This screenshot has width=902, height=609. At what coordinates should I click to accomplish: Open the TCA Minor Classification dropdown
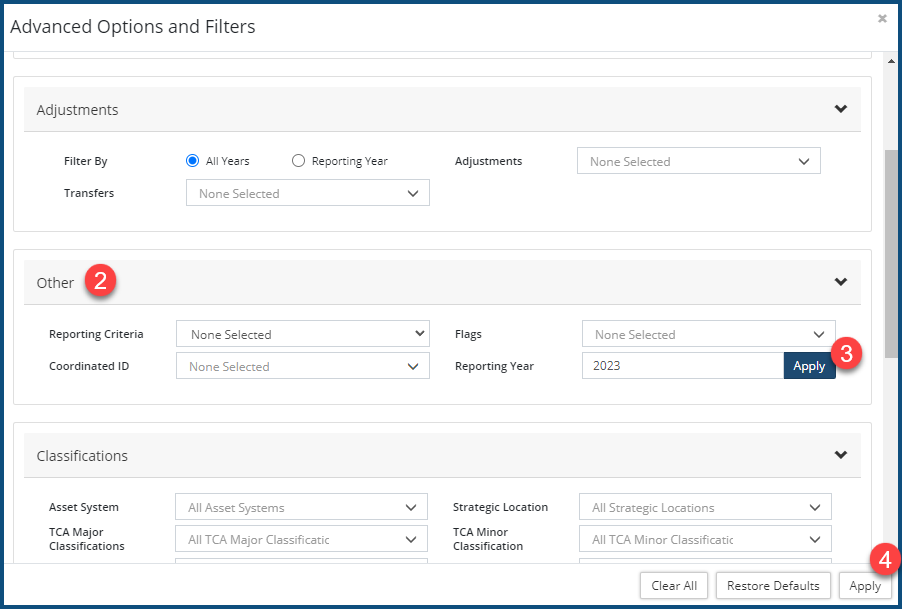pos(705,539)
